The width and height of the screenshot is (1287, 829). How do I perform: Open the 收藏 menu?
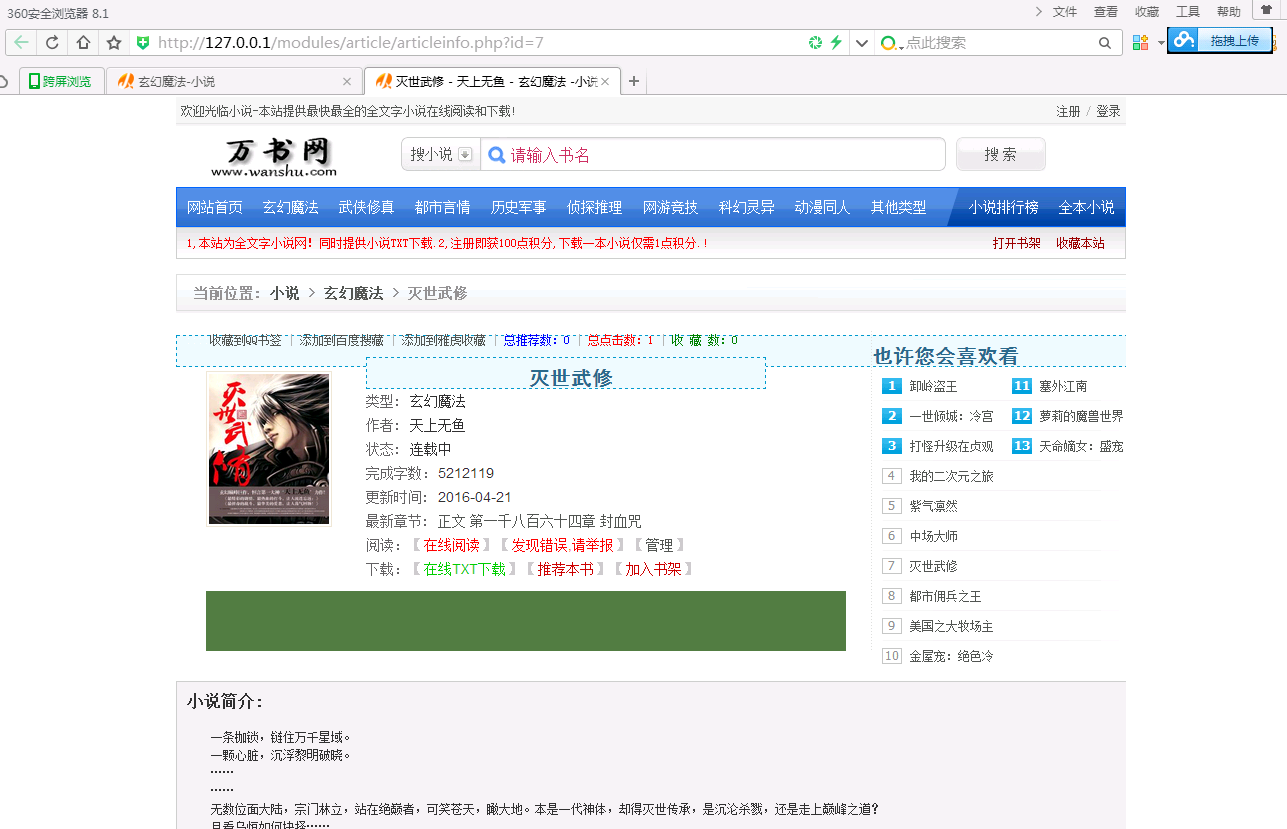[x=1147, y=12]
